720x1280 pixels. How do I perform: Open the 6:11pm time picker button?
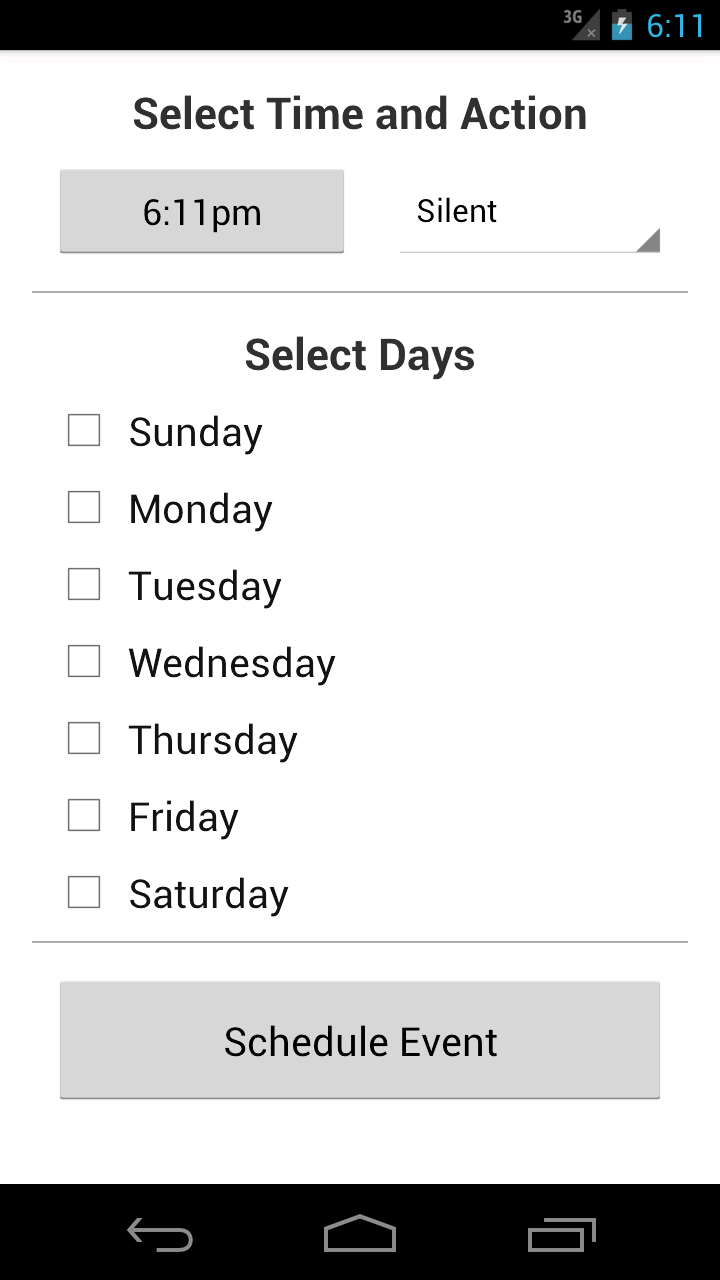[x=202, y=212]
